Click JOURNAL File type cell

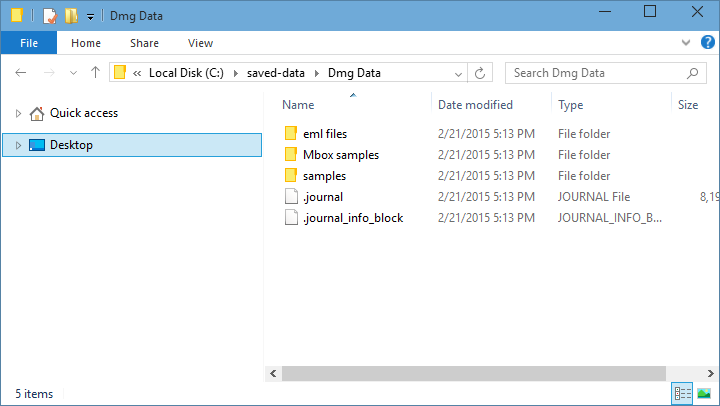(594, 197)
